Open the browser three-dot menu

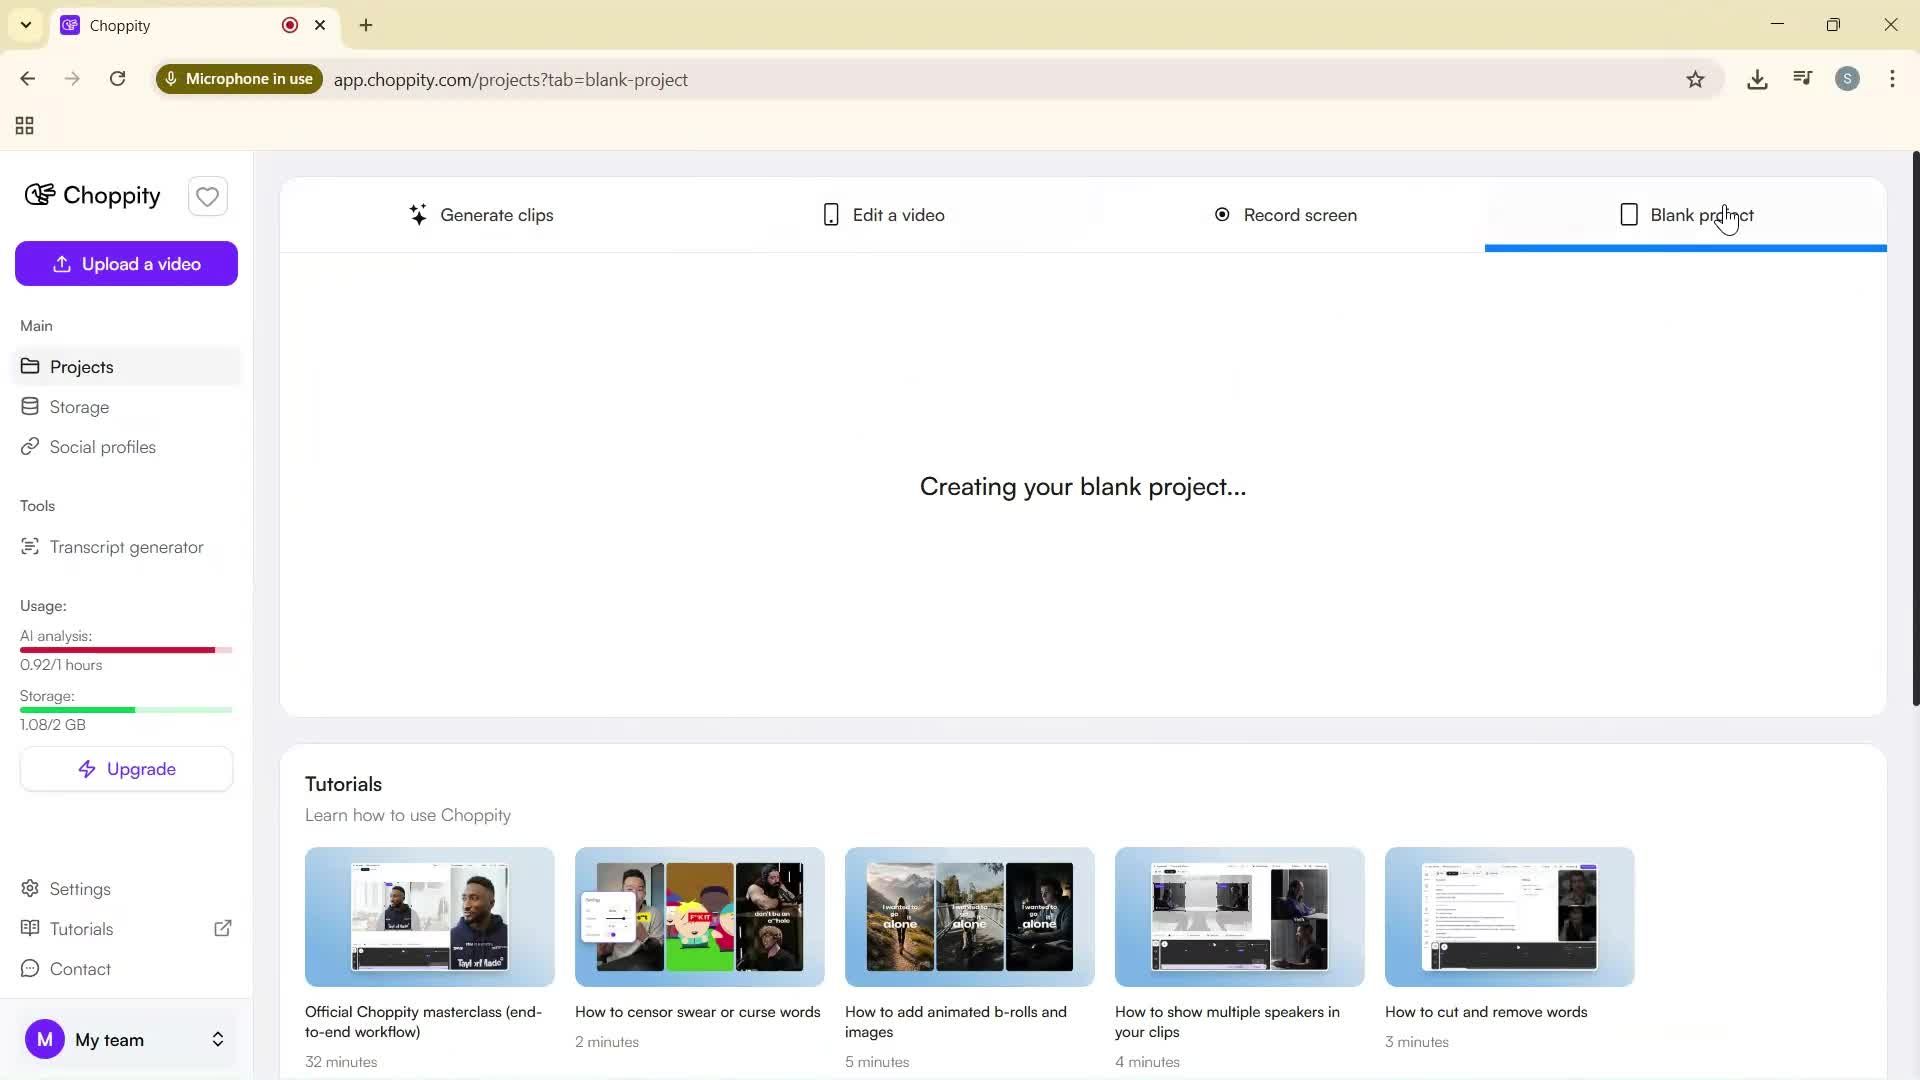1892,79
